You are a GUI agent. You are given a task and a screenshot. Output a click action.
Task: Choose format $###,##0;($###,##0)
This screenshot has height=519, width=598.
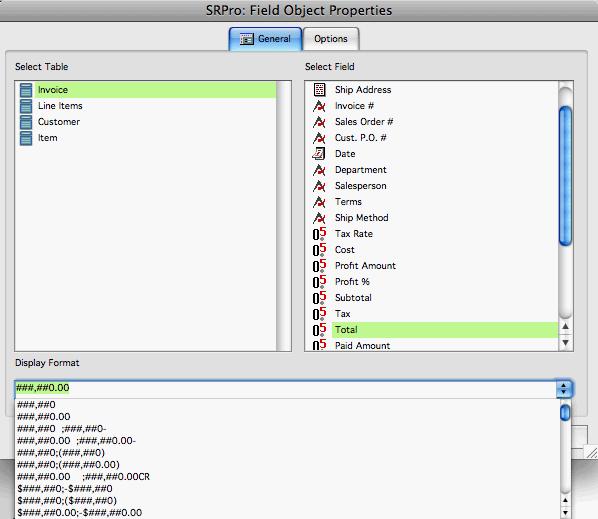pos(287,501)
